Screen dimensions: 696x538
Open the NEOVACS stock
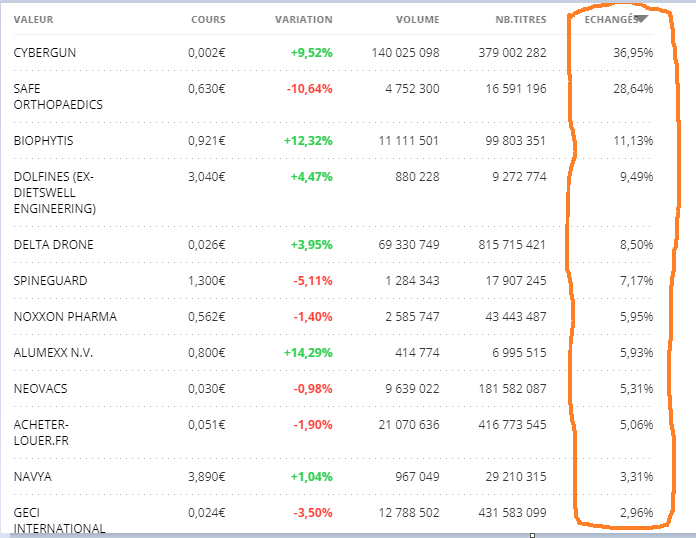pos(40,388)
